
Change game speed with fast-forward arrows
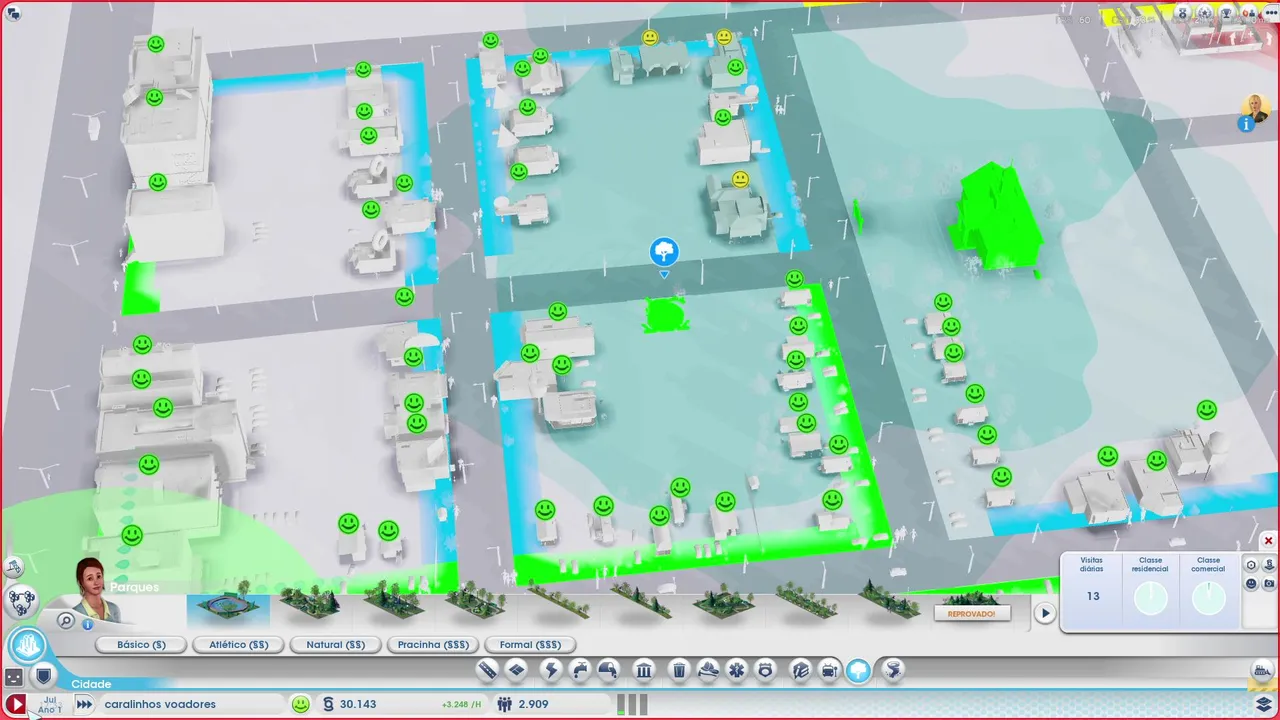(x=85, y=704)
